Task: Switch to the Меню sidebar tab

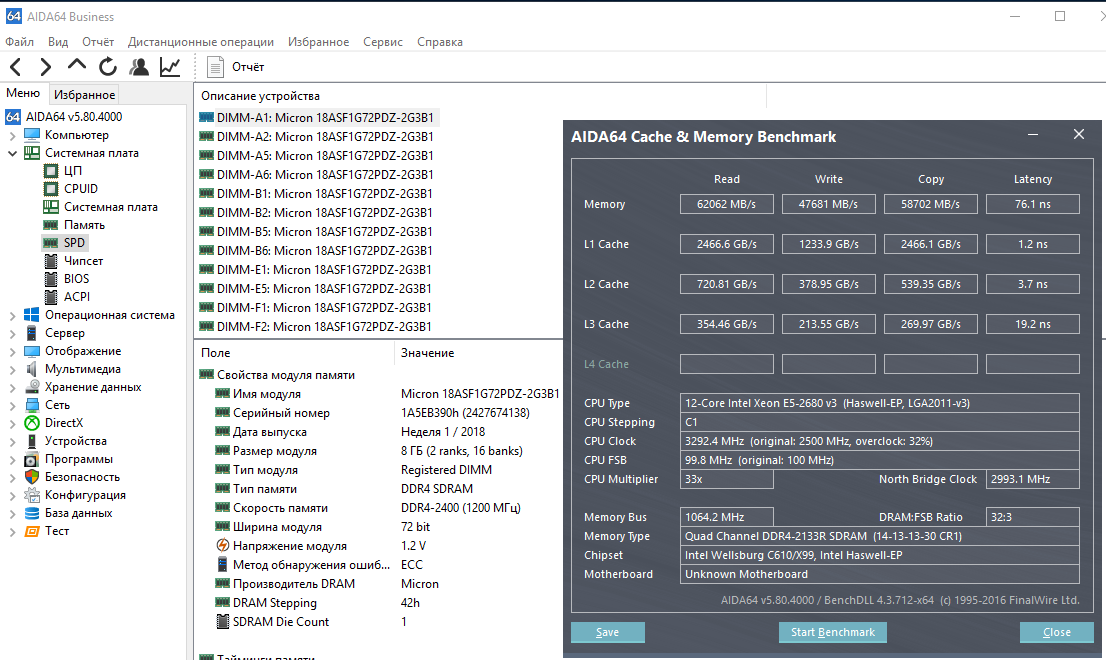Action: pyautogui.click(x=23, y=93)
